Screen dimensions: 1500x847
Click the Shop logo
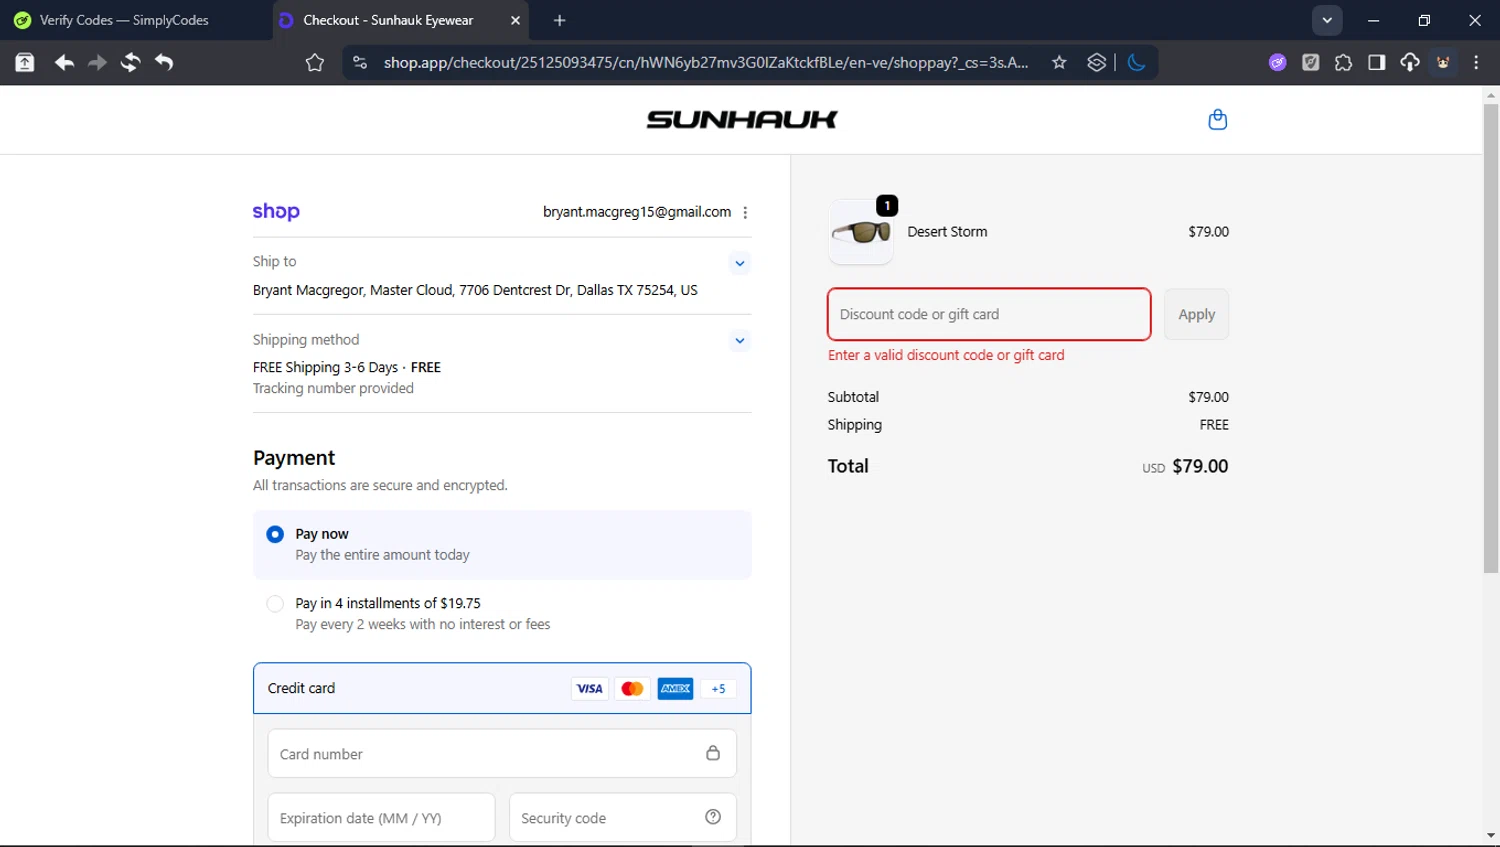[x=276, y=211]
